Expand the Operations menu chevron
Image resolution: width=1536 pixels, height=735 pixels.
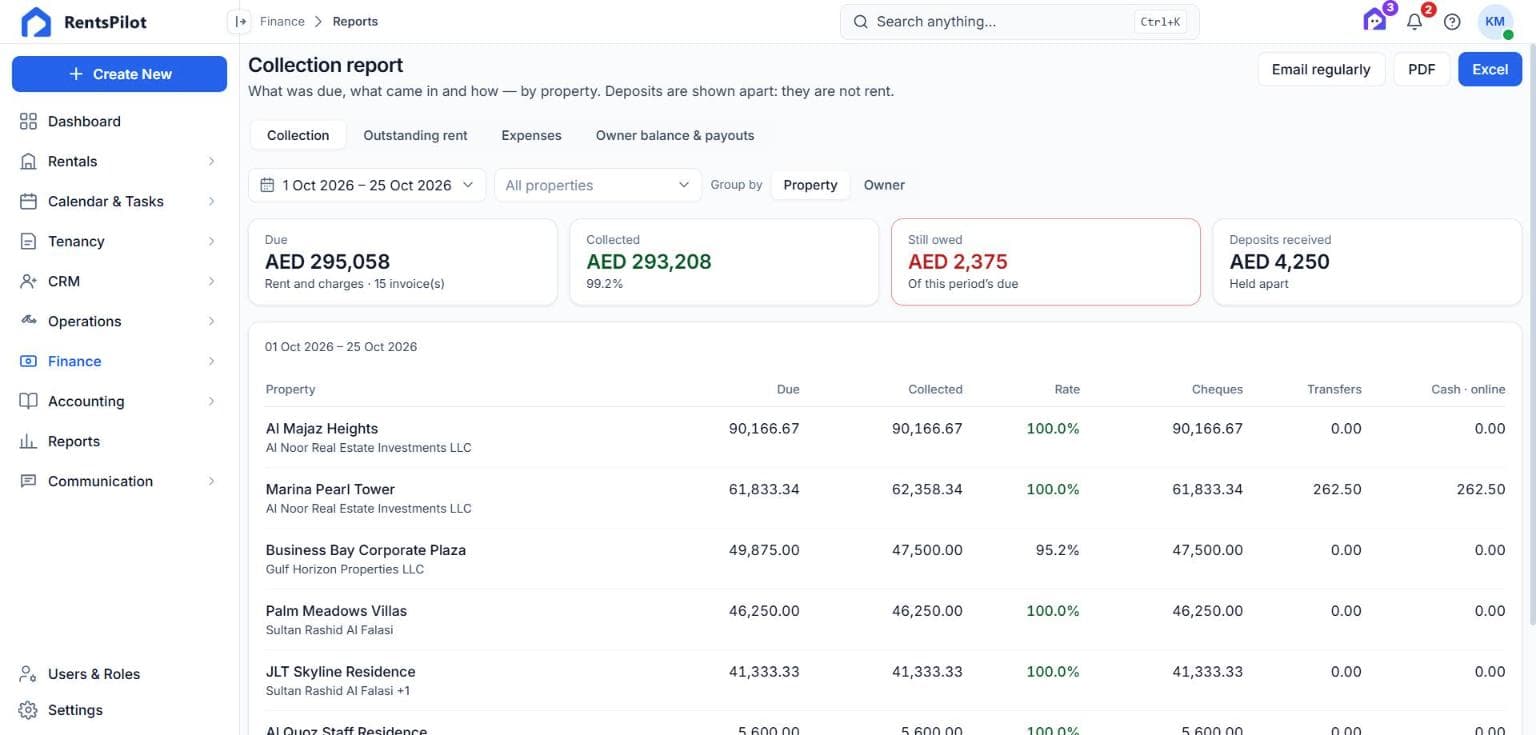211,321
